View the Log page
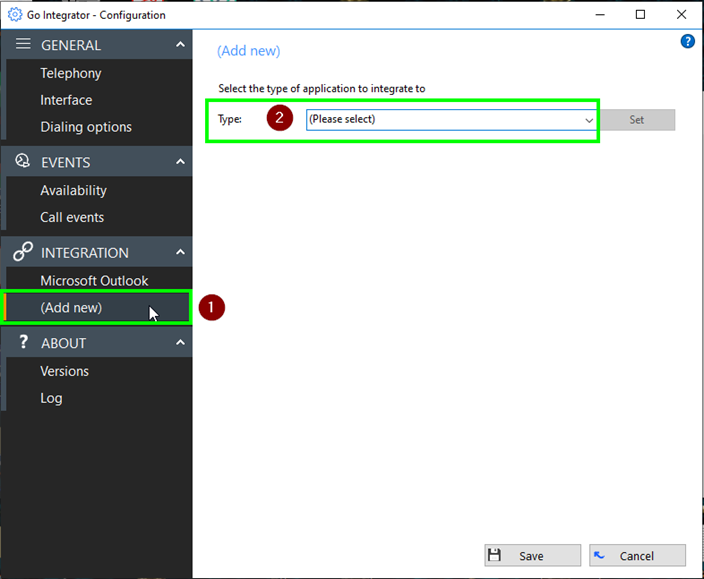 click(51, 398)
